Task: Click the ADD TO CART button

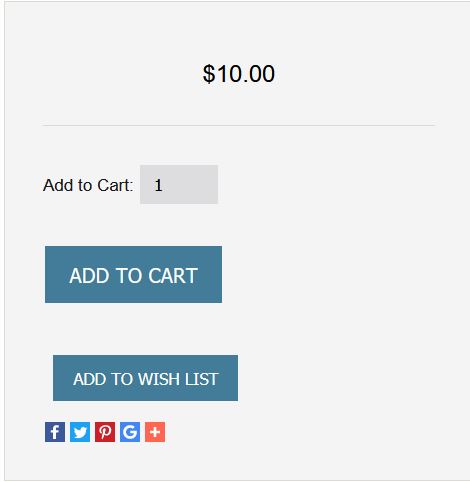Action: pyautogui.click(x=133, y=274)
